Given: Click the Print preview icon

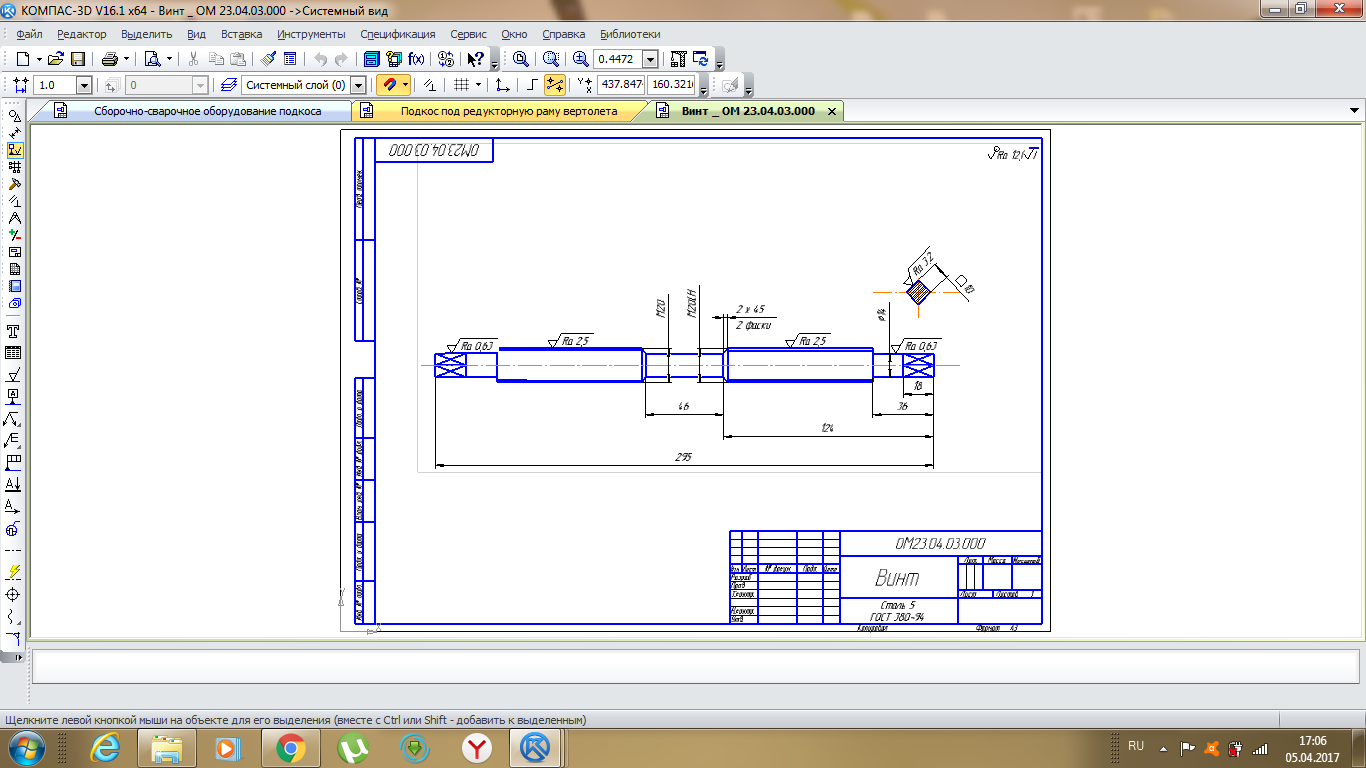Looking at the screenshot, I should (152, 59).
